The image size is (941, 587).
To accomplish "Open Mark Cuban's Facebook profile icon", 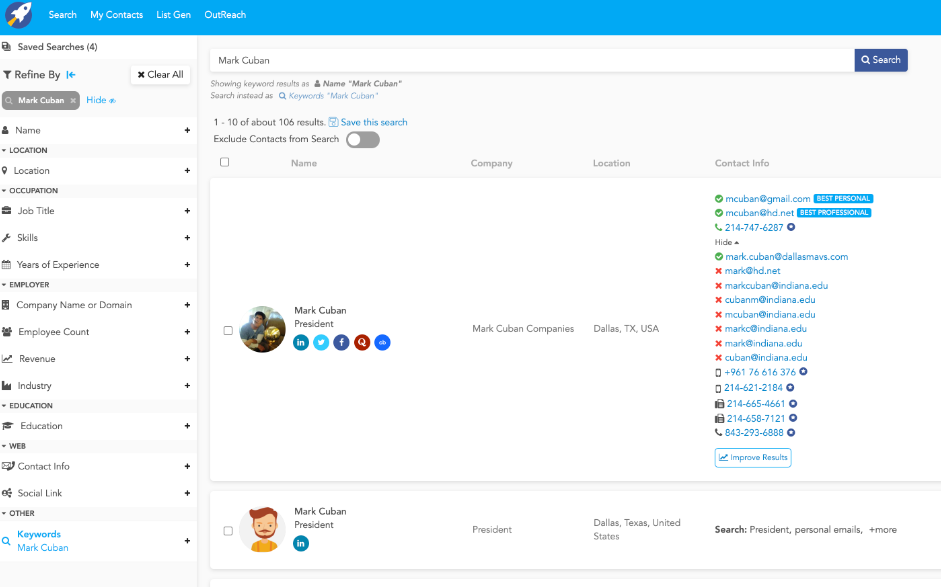I will click(x=341, y=342).
